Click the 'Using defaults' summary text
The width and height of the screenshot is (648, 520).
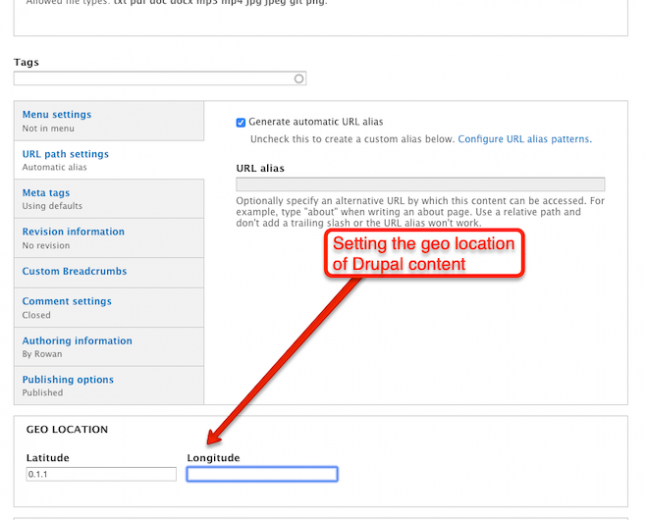(52, 206)
